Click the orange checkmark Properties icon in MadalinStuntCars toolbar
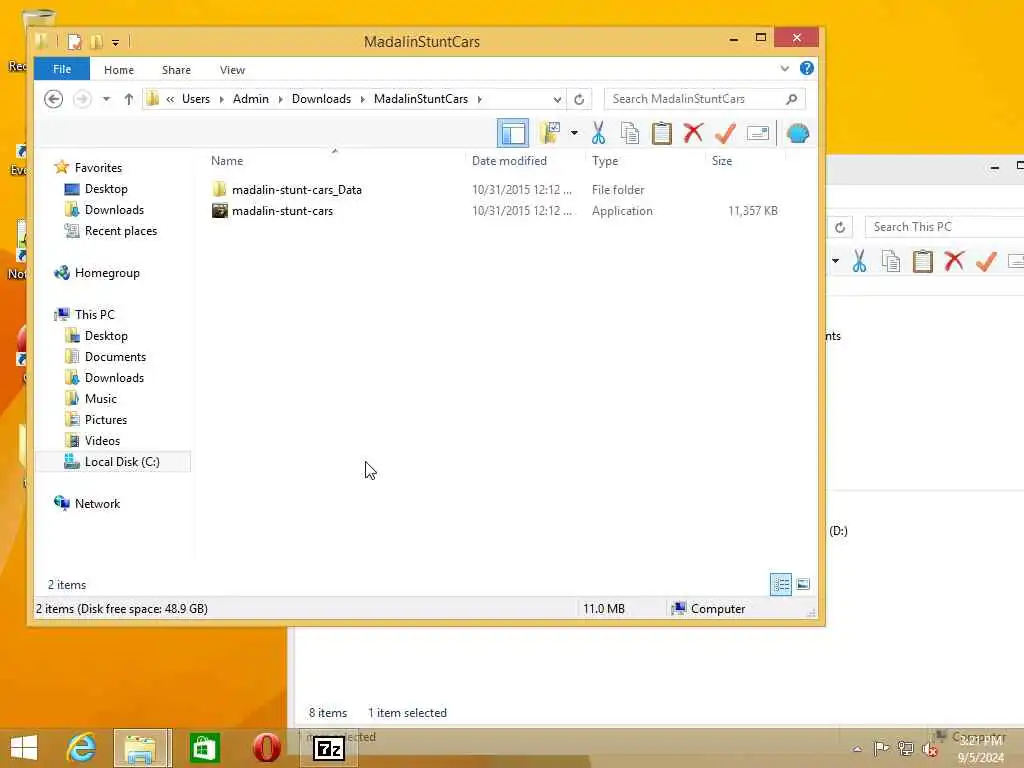The height and width of the screenshot is (768, 1024). click(725, 133)
